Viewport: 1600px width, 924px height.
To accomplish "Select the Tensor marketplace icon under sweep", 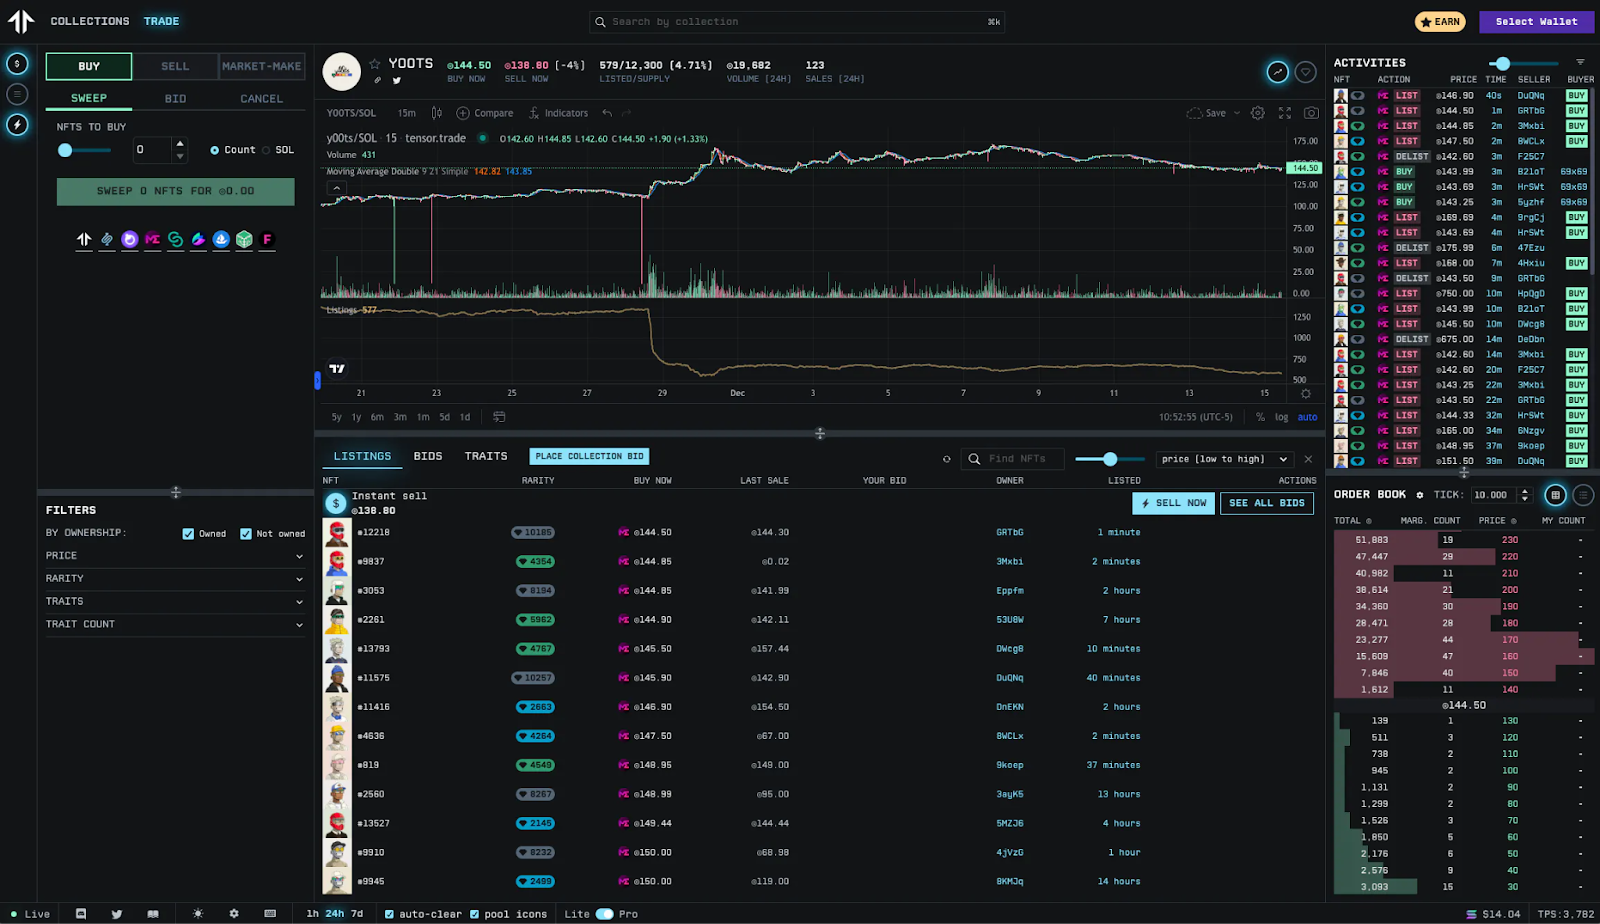I will (84, 239).
